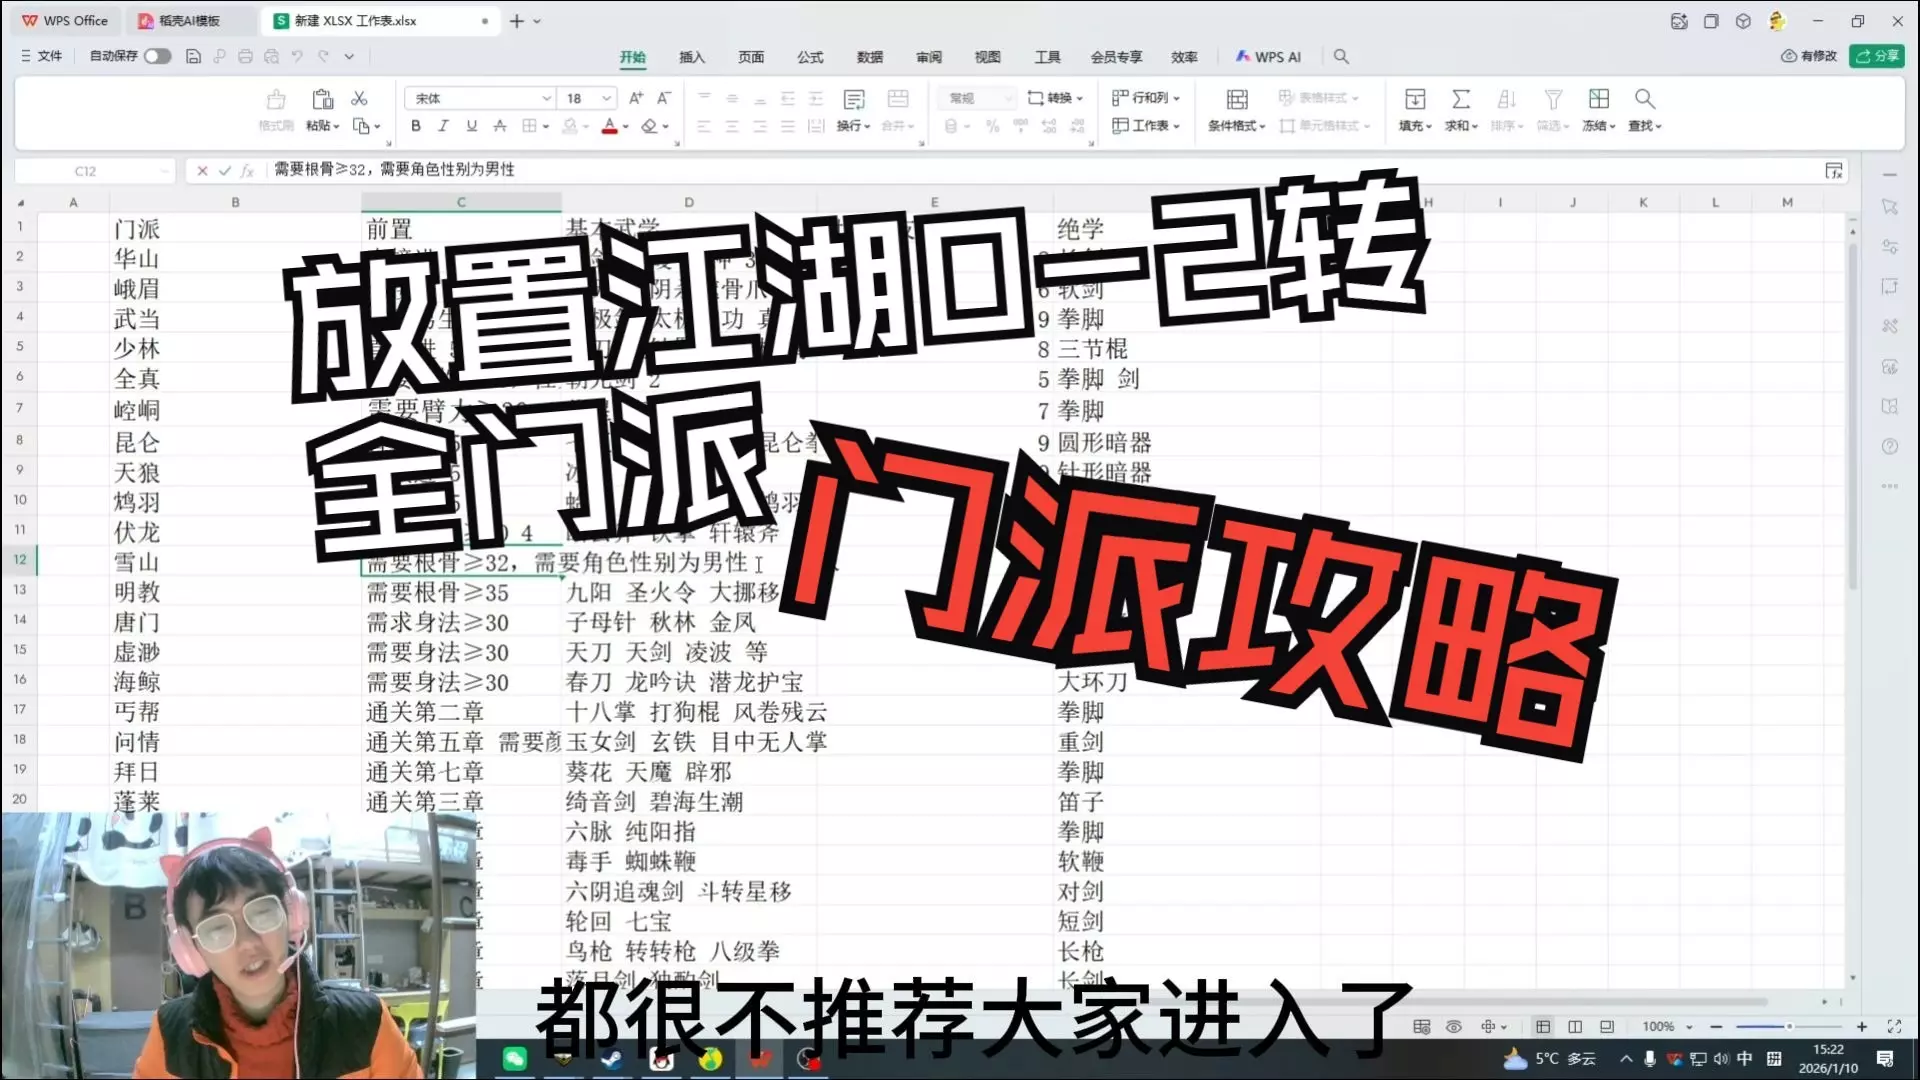Screen dimensions: 1920x1080
Task: Click the Freeze panes (冻结) icon
Action: (x=1598, y=99)
